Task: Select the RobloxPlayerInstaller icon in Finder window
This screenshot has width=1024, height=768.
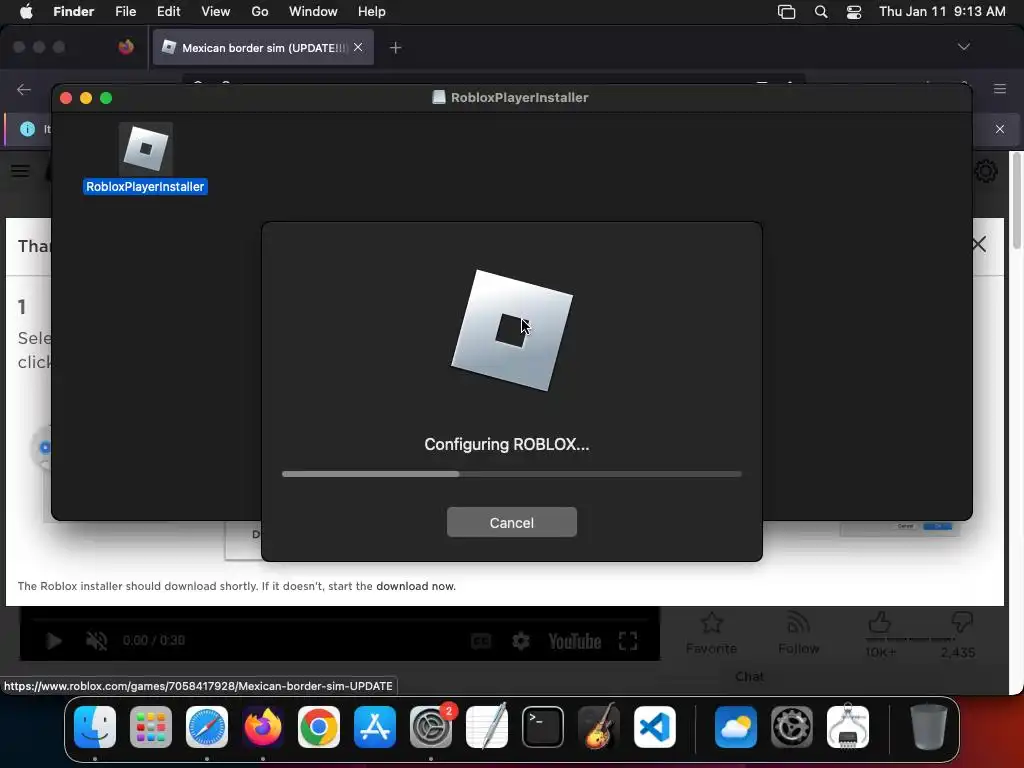Action: [x=146, y=149]
